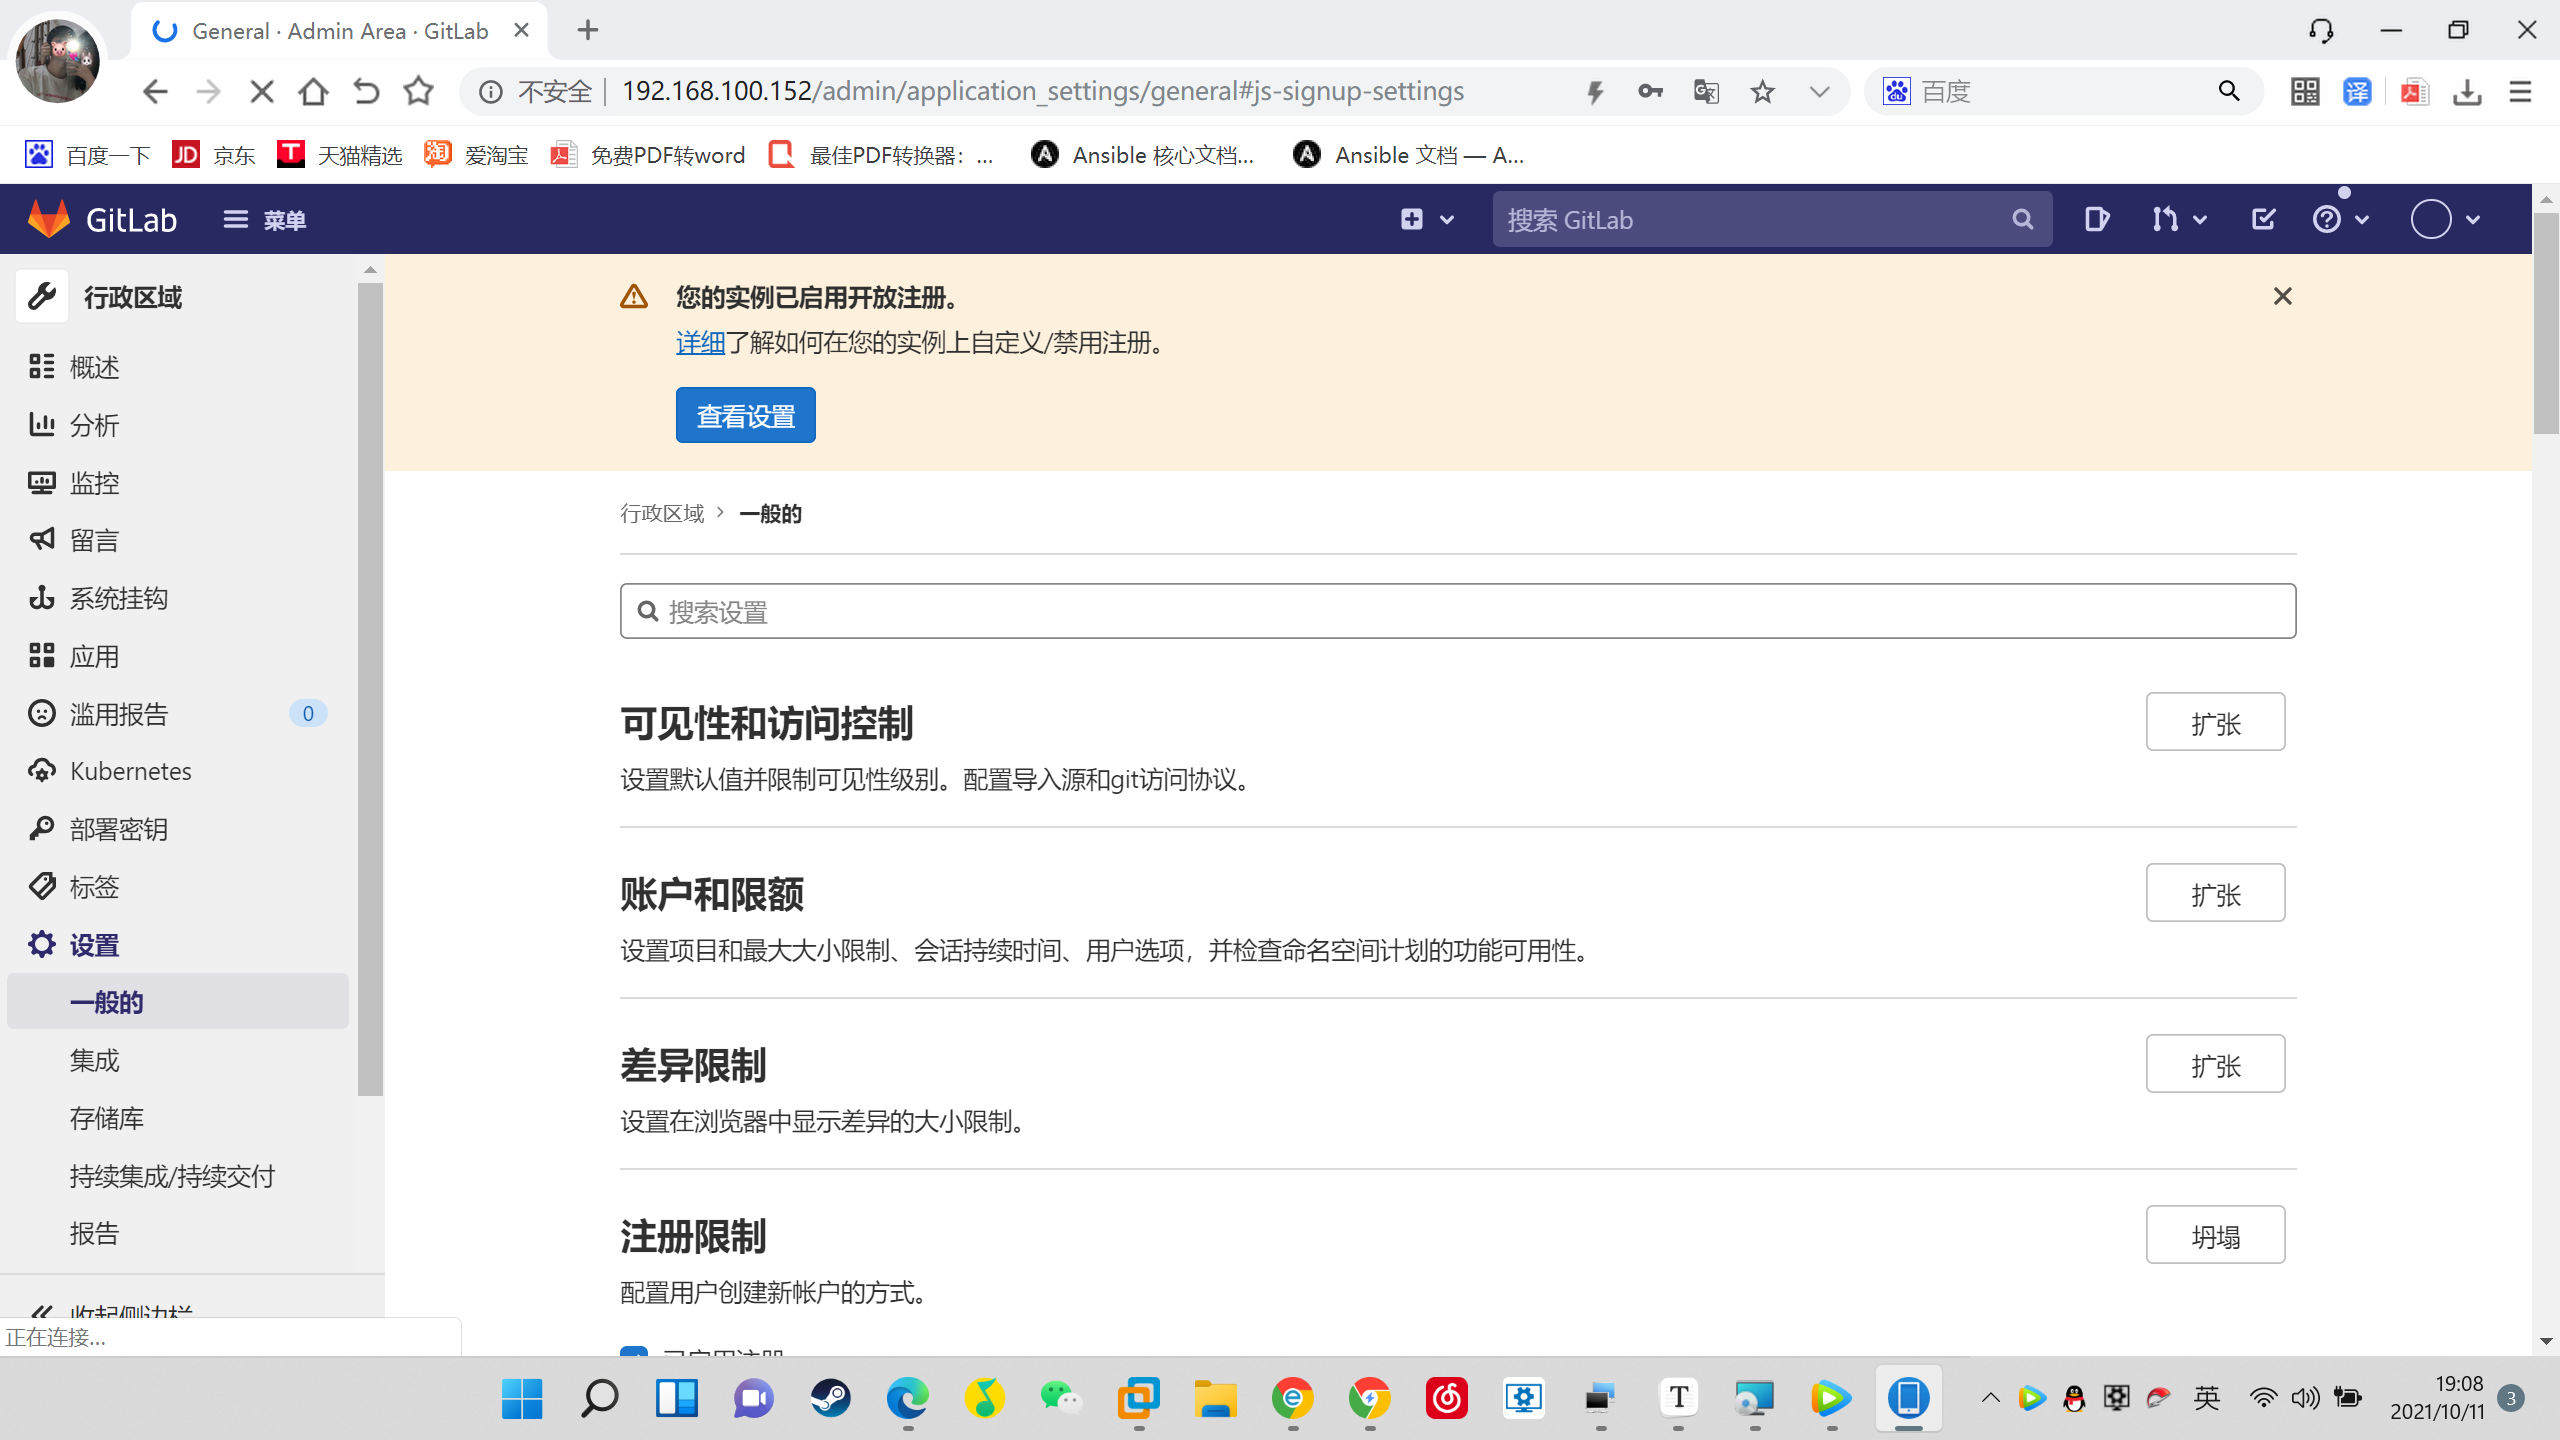
Task: Click the 行政区域 wrench header
Action: [x=100, y=297]
